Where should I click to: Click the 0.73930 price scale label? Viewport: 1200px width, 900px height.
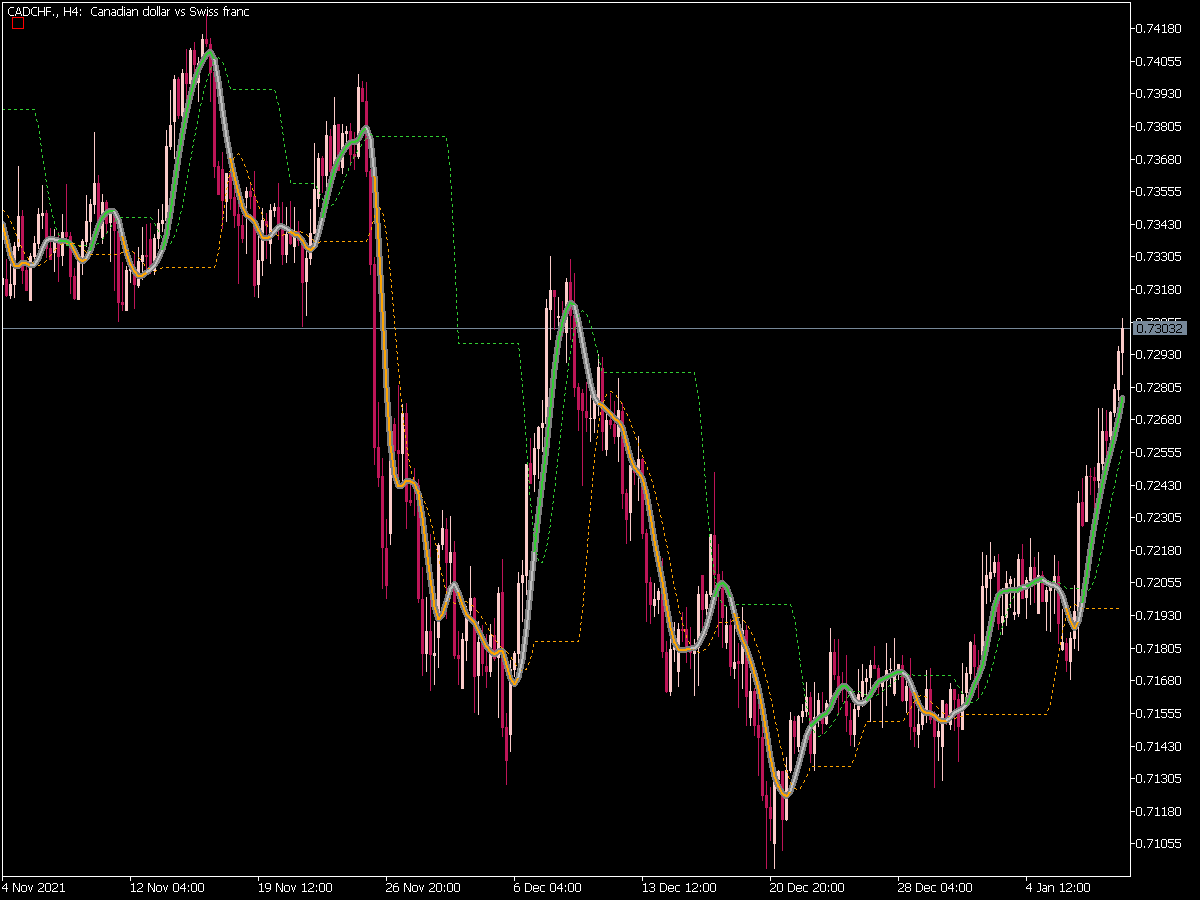click(1160, 94)
